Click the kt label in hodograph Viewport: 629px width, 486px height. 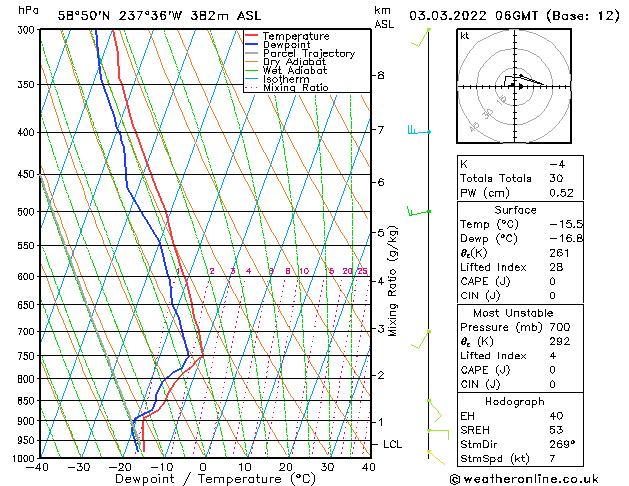[465, 36]
